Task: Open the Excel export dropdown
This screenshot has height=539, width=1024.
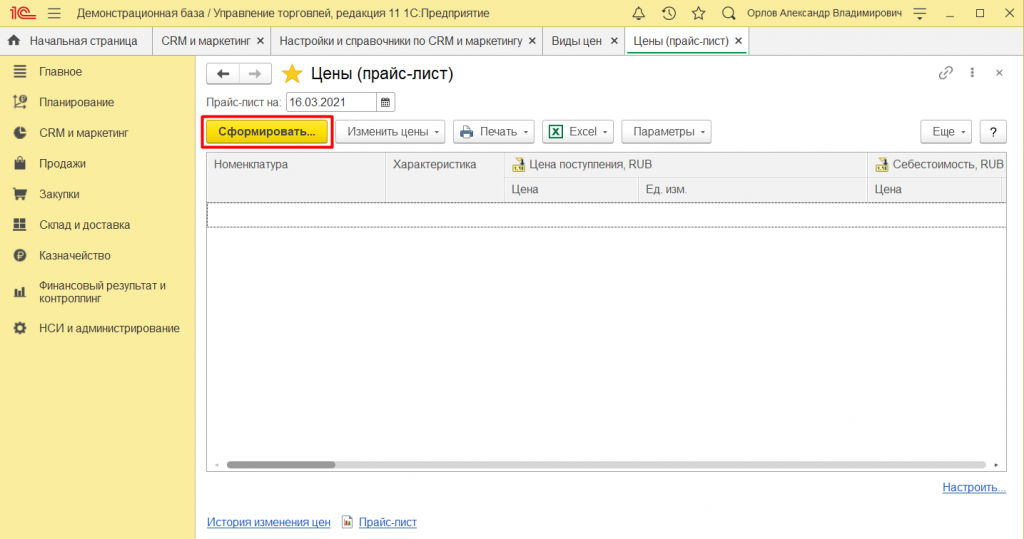Action: pyautogui.click(x=578, y=132)
